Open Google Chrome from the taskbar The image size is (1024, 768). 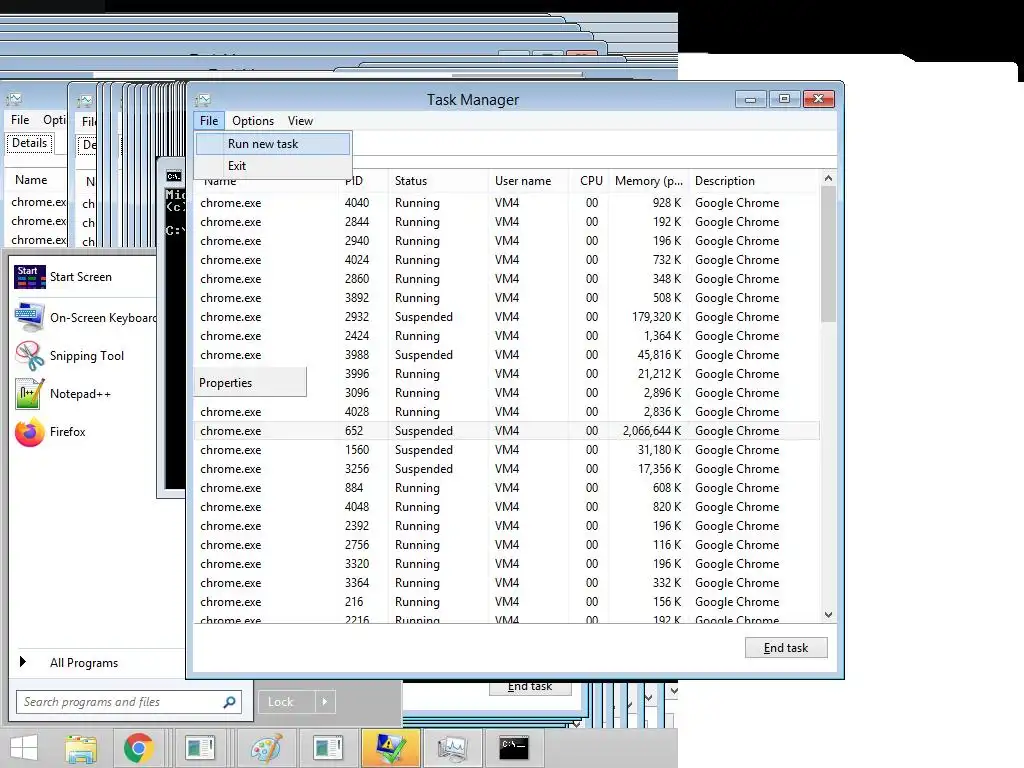[x=138, y=748]
